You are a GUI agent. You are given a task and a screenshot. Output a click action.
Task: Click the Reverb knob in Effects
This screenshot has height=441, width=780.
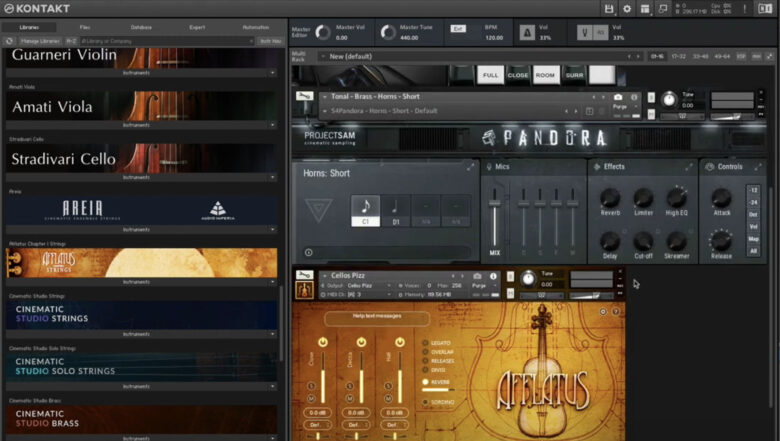(610, 198)
